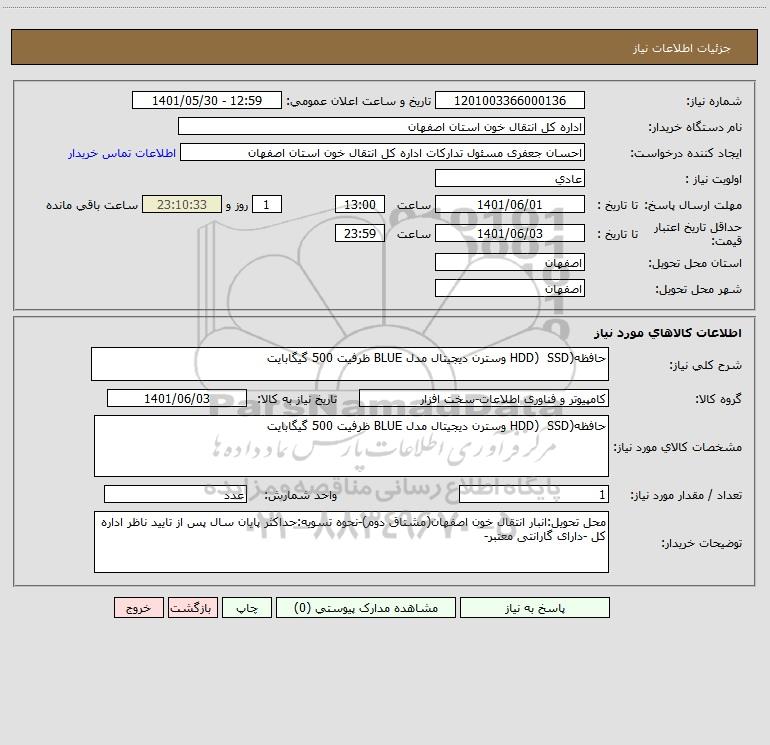The height and width of the screenshot is (745, 770).
Task: Click unit of count field عدد
Action: (x=175, y=494)
